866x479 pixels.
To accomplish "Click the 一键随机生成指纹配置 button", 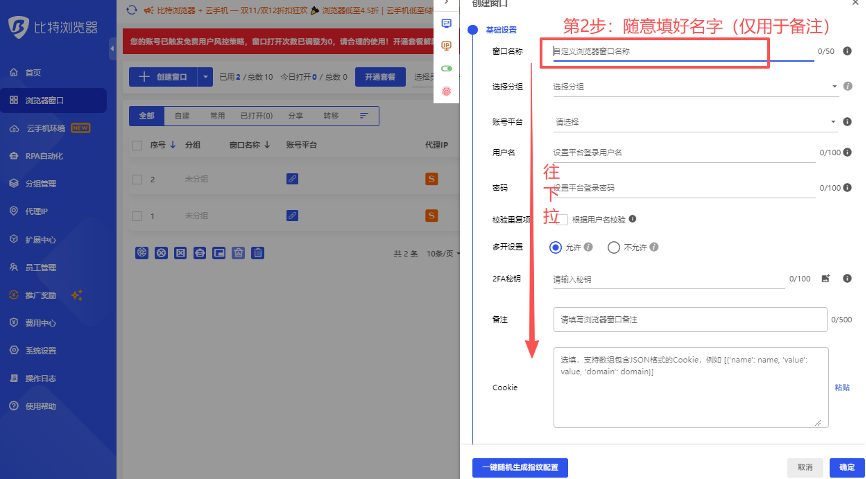I will 521,467.
